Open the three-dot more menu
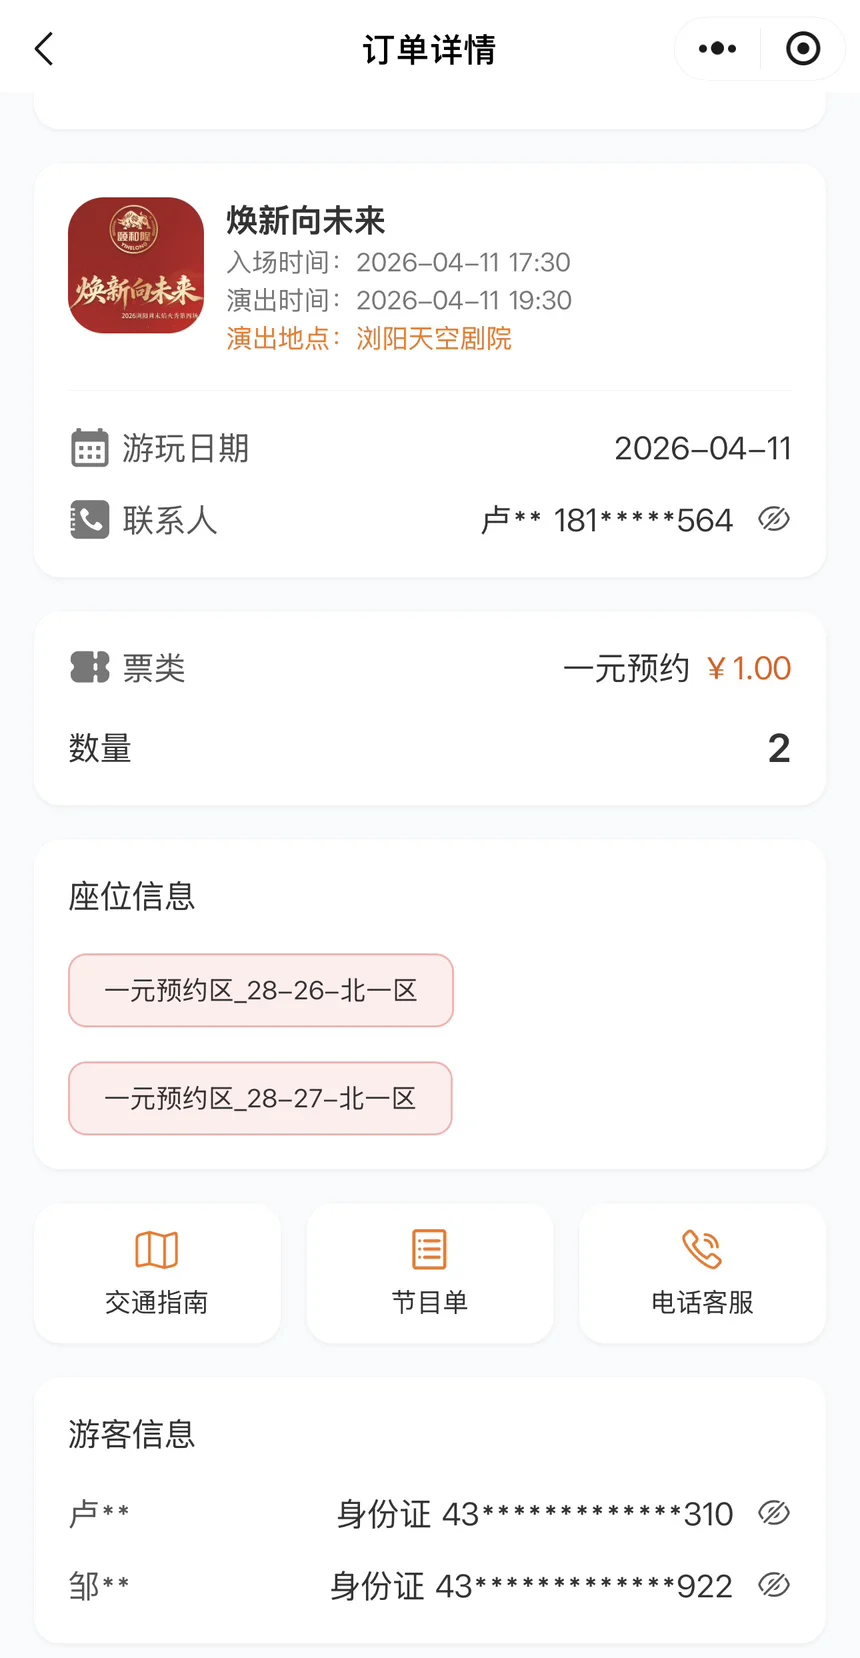The width and height of the screenshot is (860, 1658). coord(717,49)
